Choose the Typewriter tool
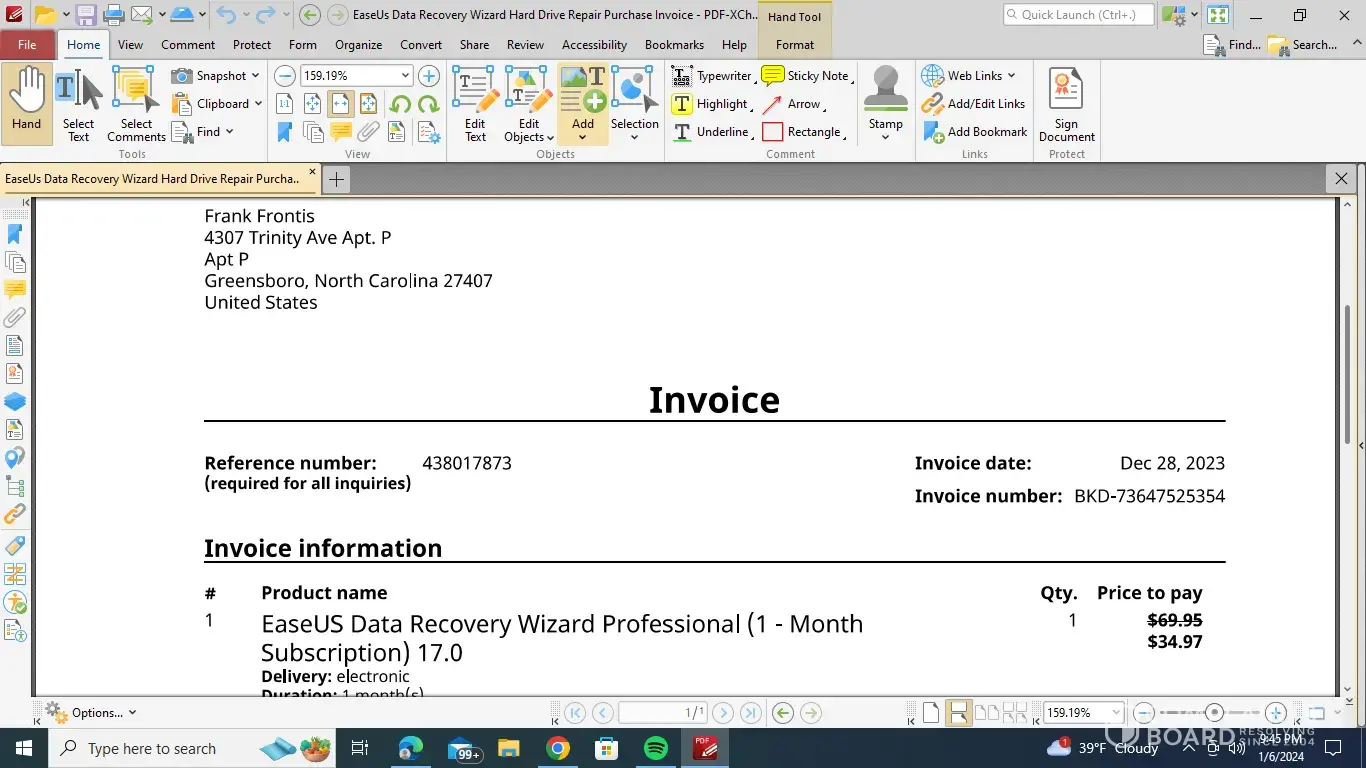 pos(713,76)
